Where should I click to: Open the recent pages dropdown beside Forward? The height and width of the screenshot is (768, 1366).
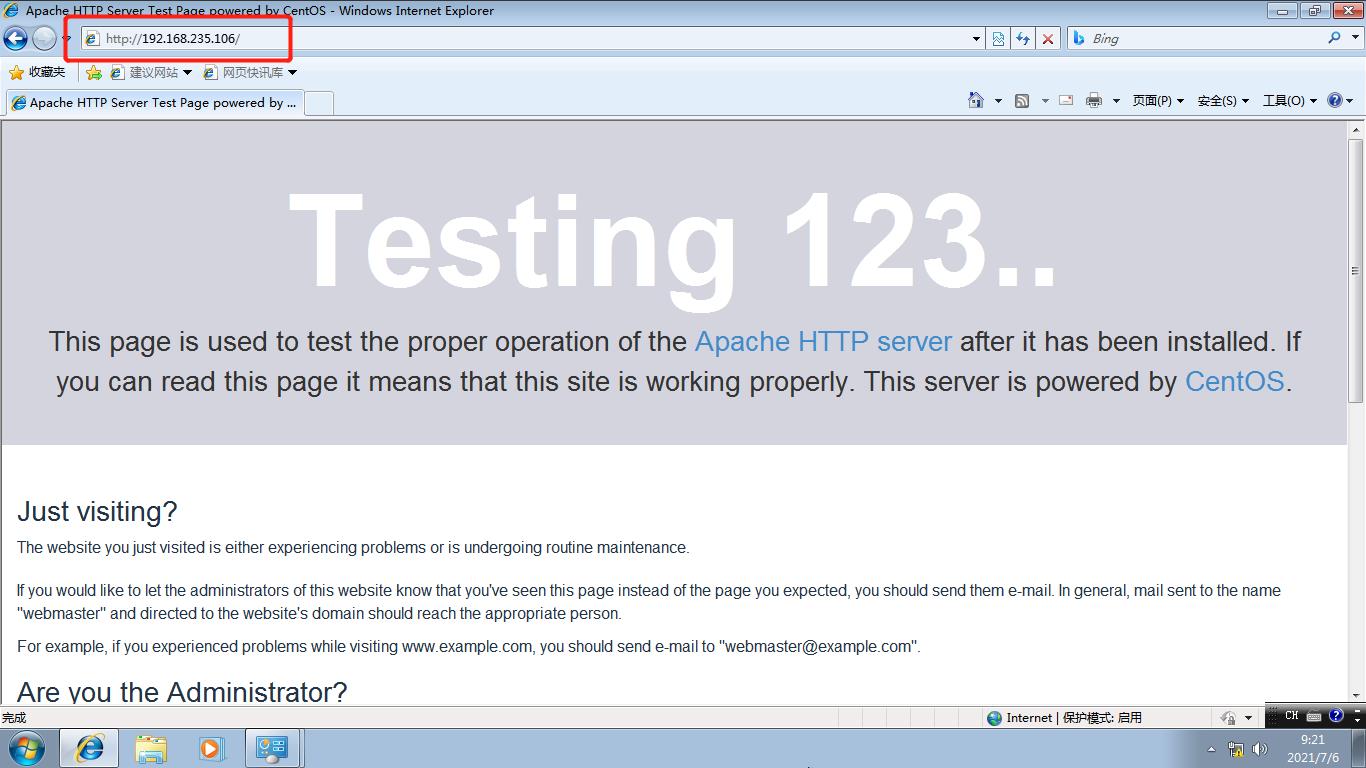(66, 39)
